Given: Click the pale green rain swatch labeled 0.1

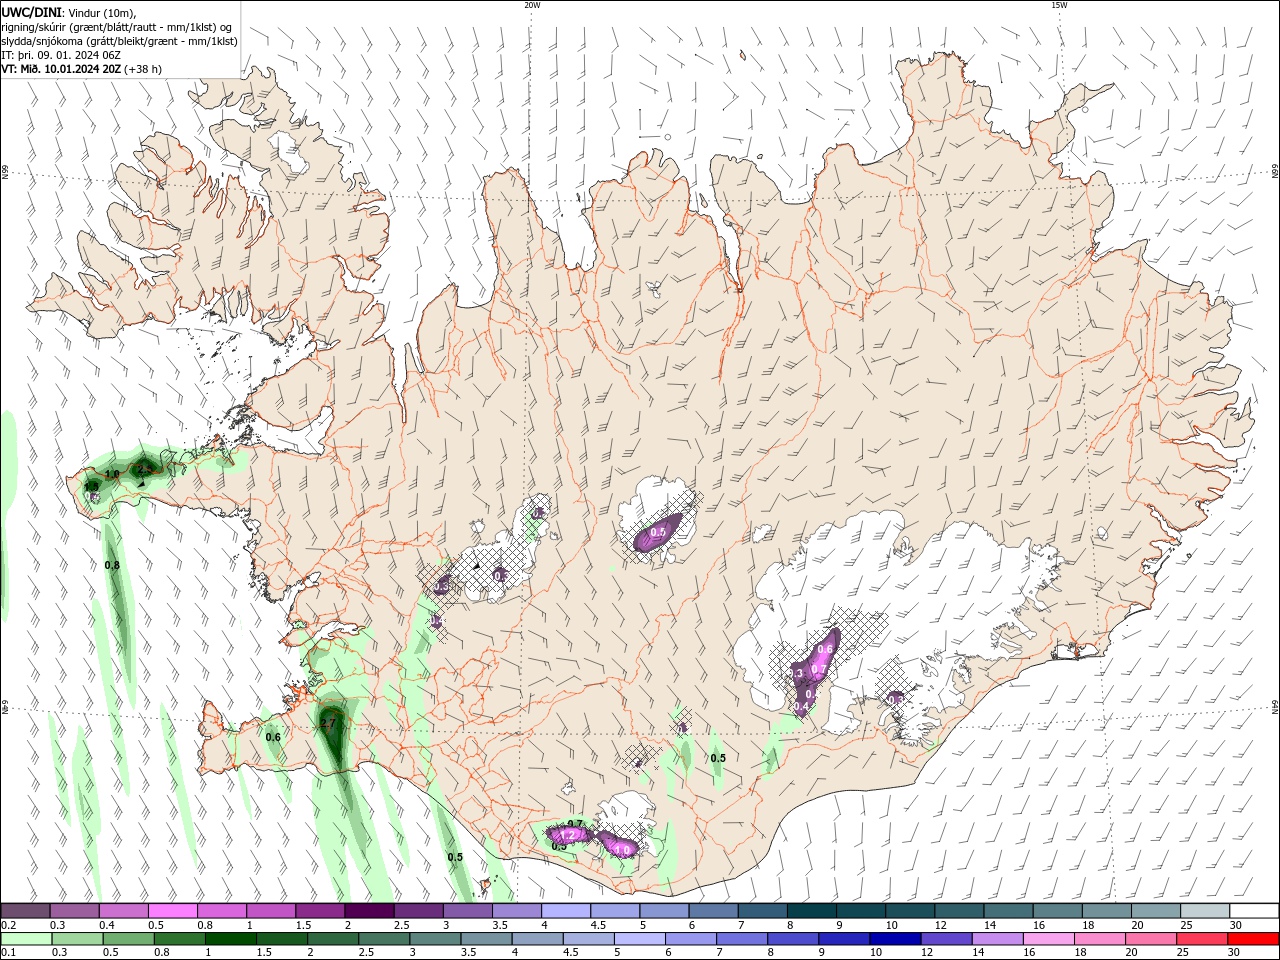Looking at the screenshot, I should [x=25, y=939].
